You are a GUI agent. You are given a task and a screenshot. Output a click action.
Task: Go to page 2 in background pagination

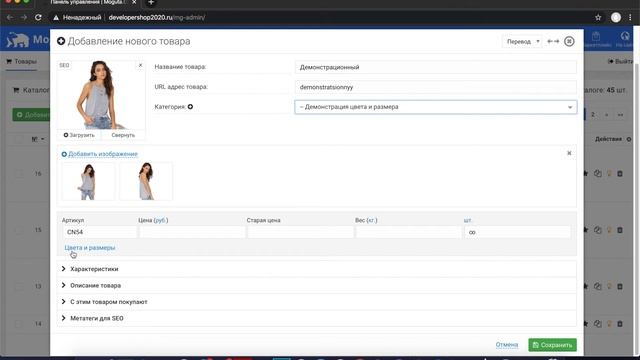[x=593, y=115]
